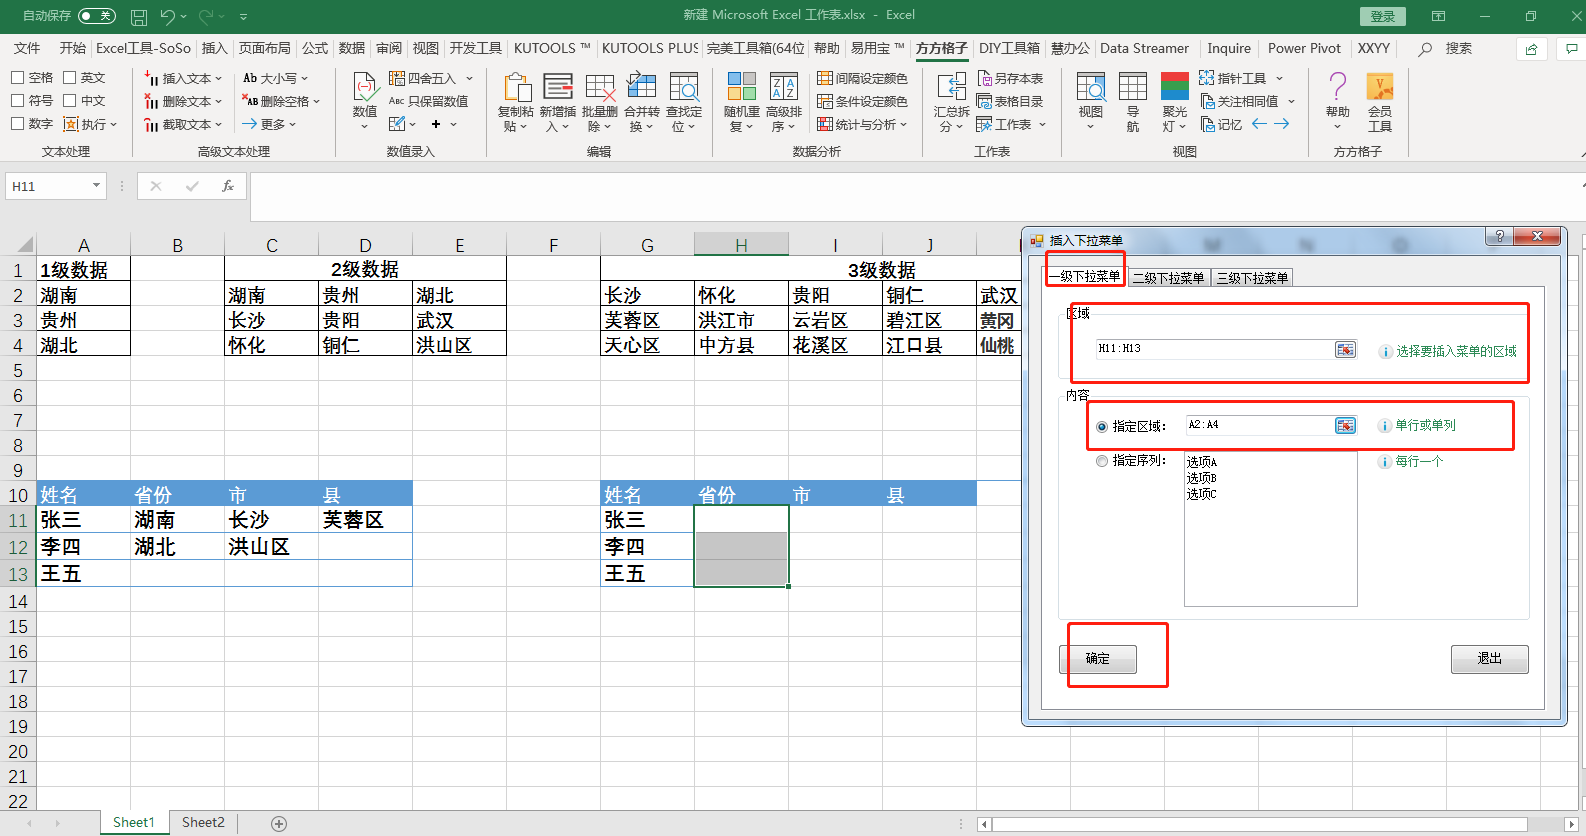Click the H11:H13 区域 input field
Image resolution: width=1586 pixels, height=836 pixels.
click(1214, 349)
